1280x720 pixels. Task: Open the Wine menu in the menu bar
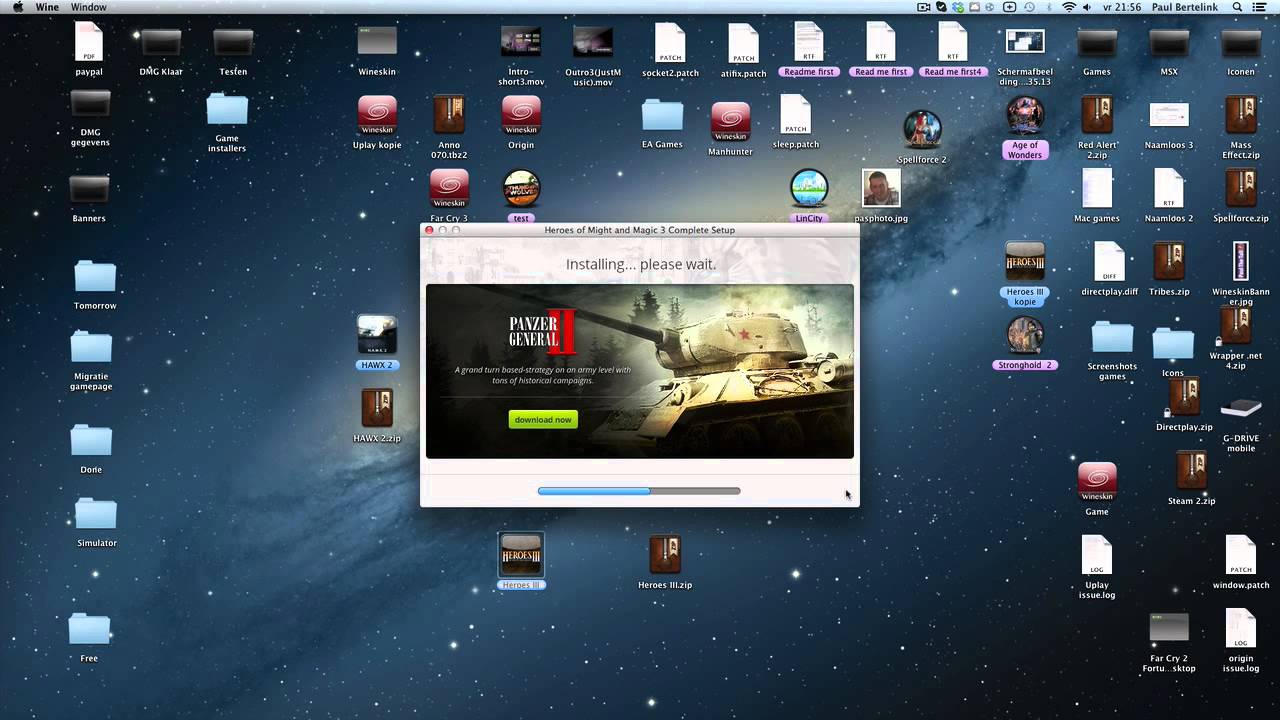(x=47, y=7)
